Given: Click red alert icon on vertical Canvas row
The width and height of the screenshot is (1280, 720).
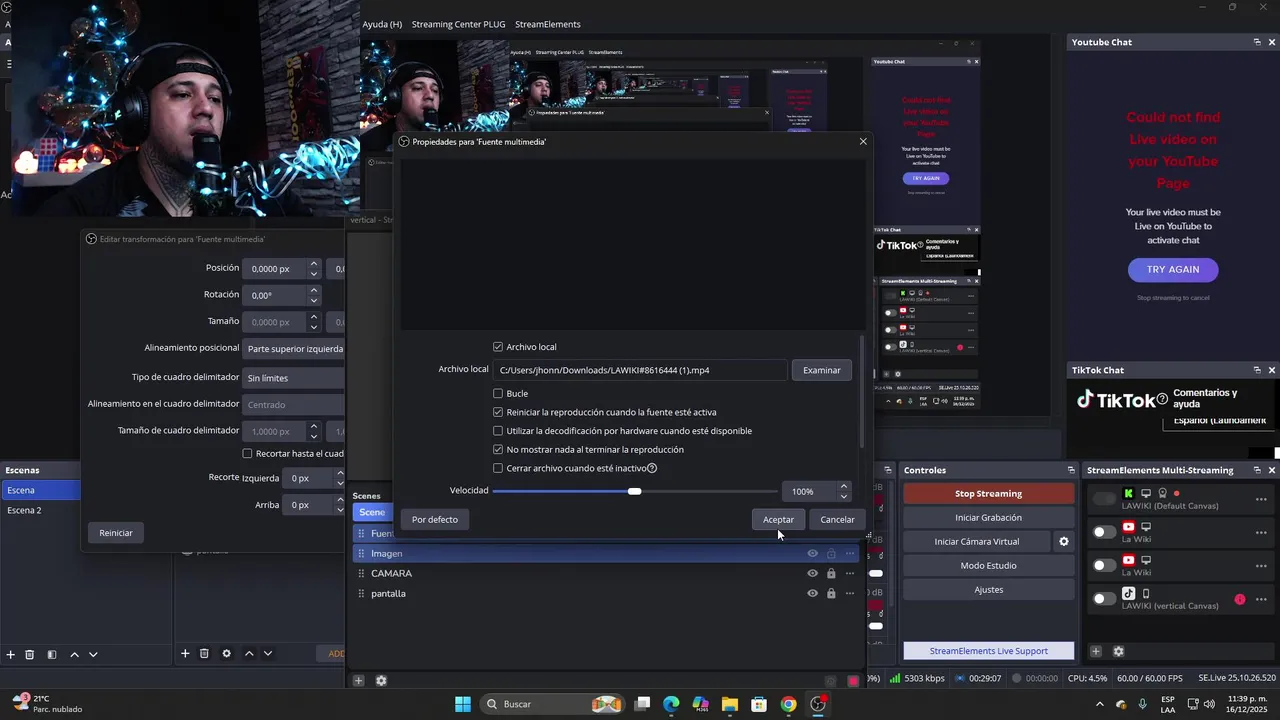Looking at the screenshot, I should 1240,599.
